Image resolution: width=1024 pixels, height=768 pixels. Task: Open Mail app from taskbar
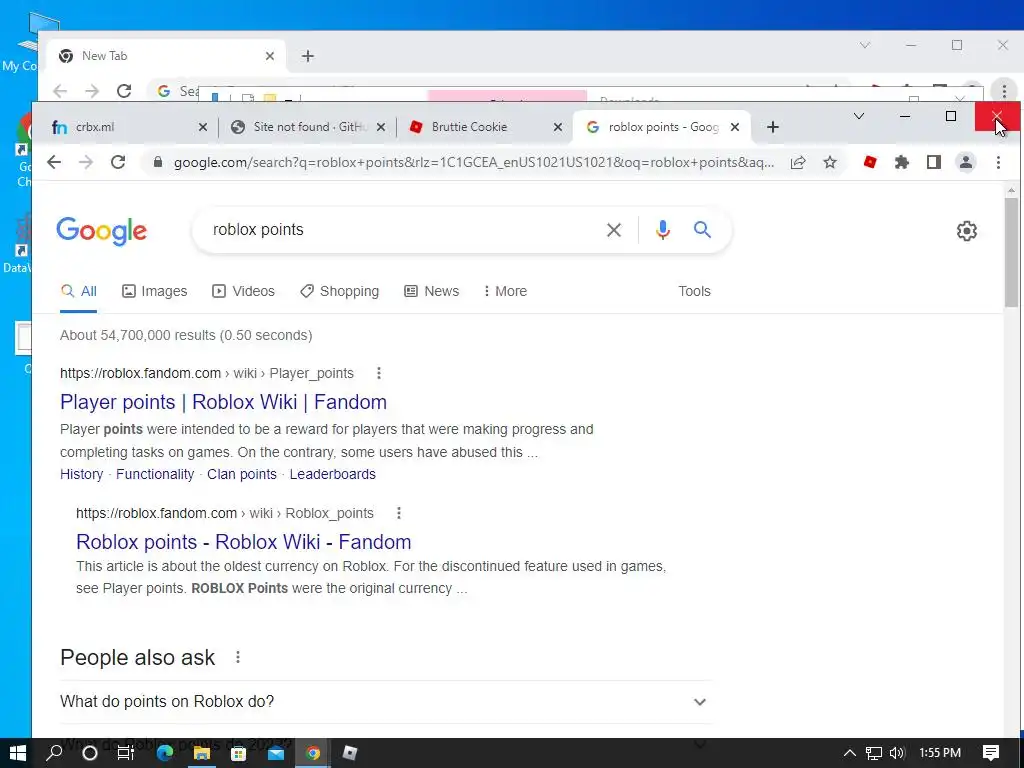pos(276,753)
